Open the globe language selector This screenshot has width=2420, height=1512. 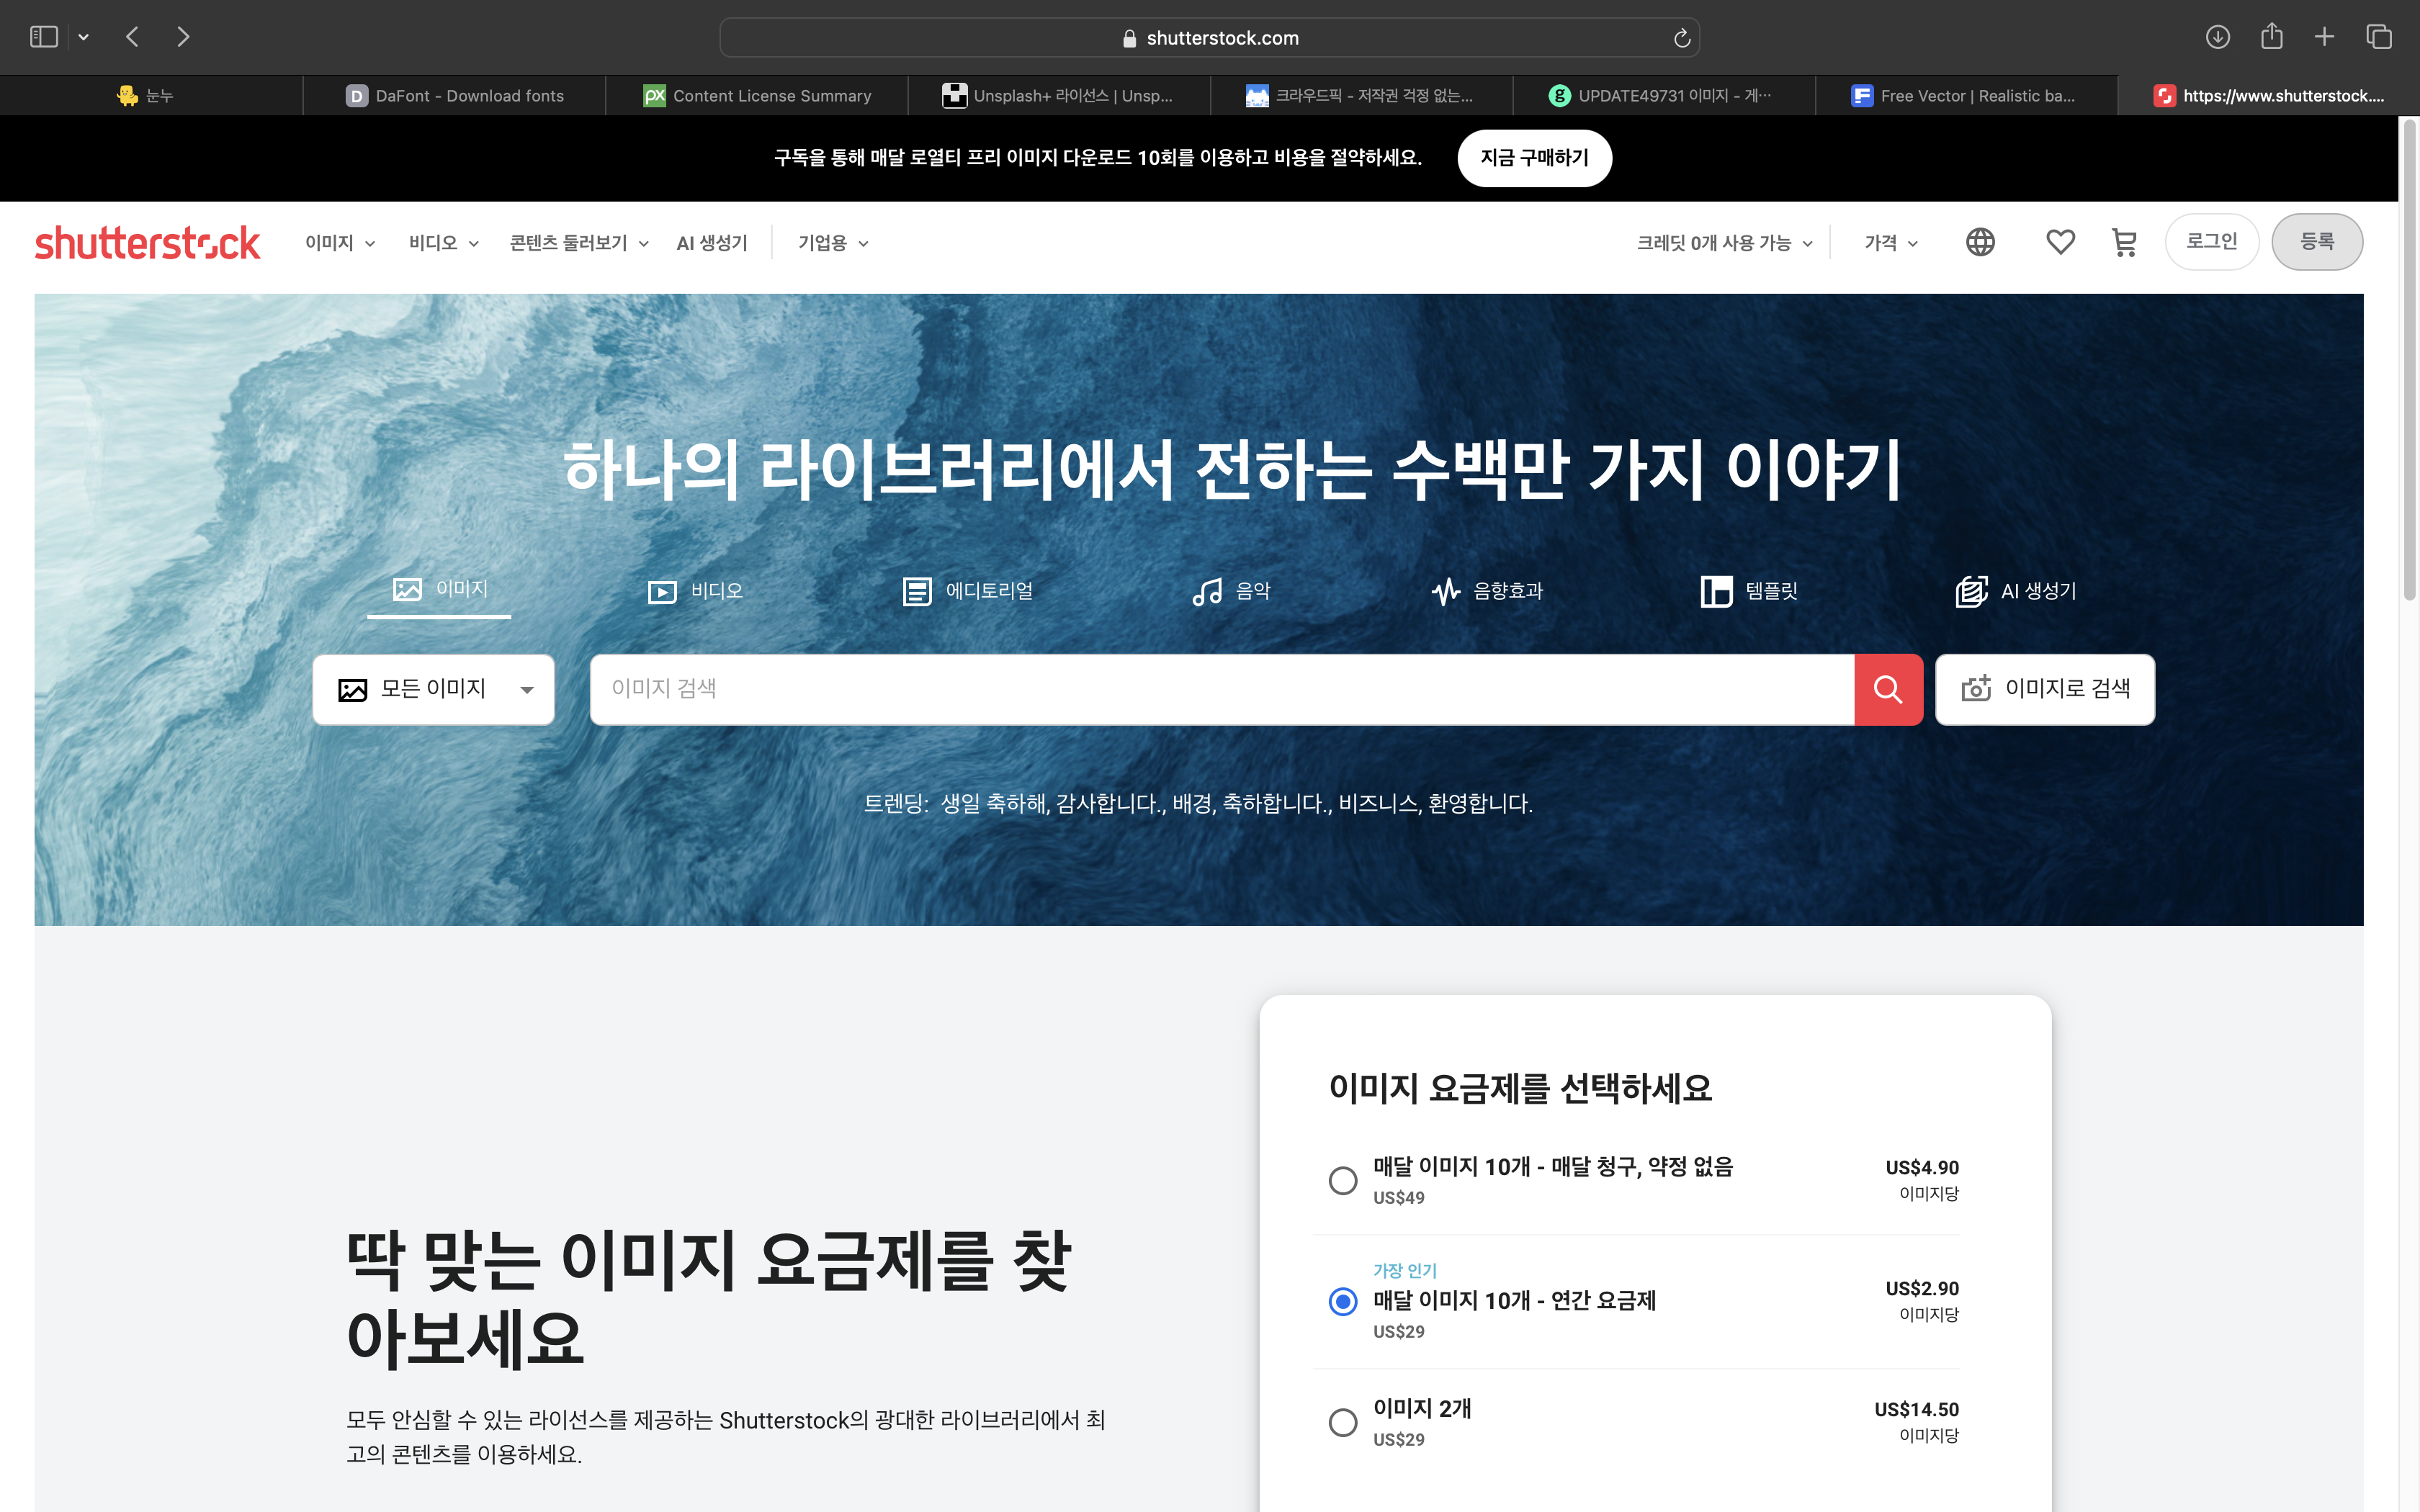coord(1980,242)
